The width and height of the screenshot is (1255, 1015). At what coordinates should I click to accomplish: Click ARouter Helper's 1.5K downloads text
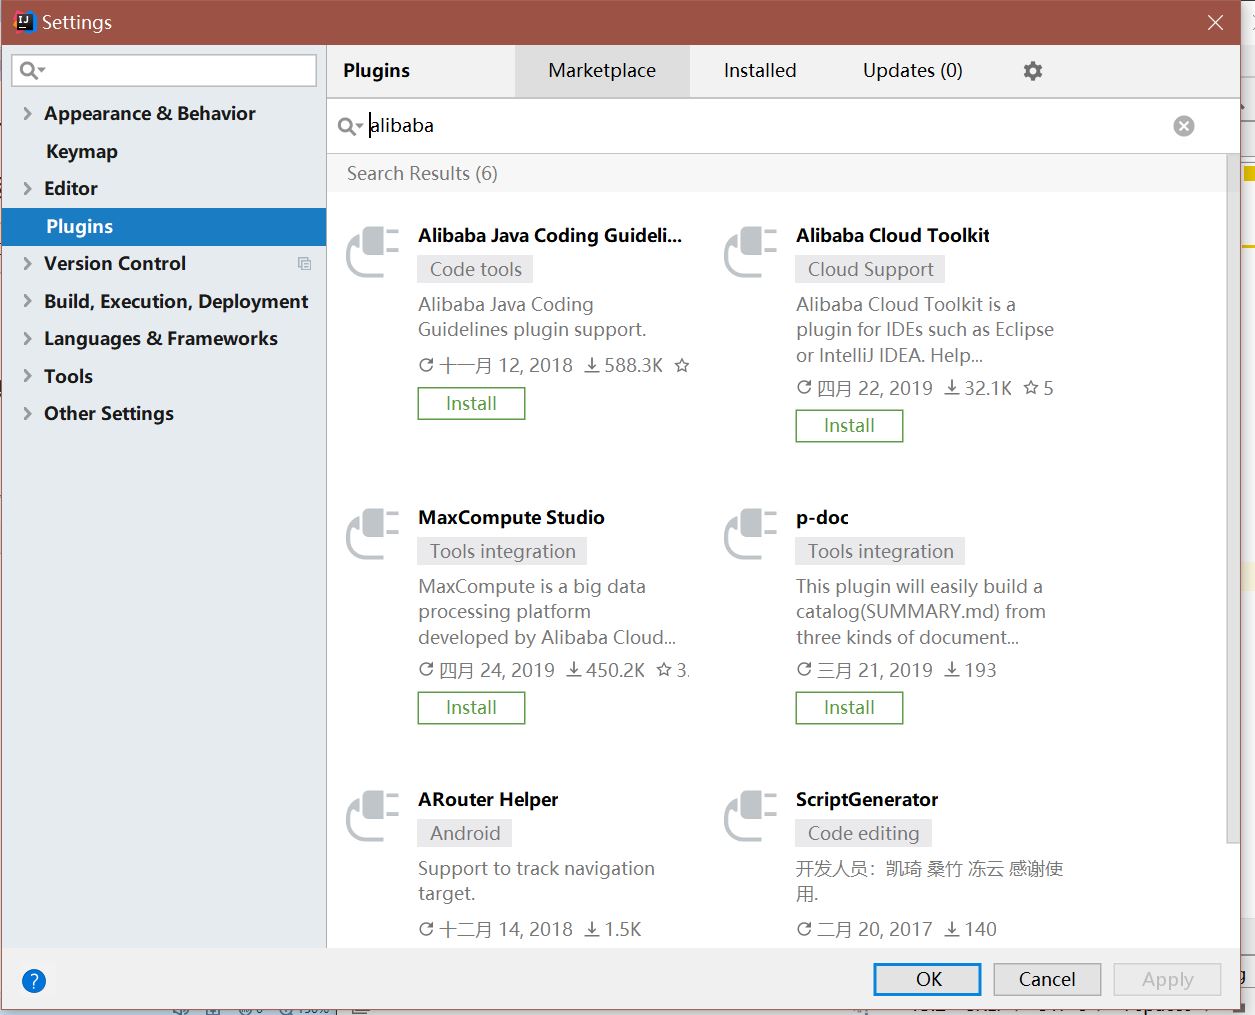point(623,930)
